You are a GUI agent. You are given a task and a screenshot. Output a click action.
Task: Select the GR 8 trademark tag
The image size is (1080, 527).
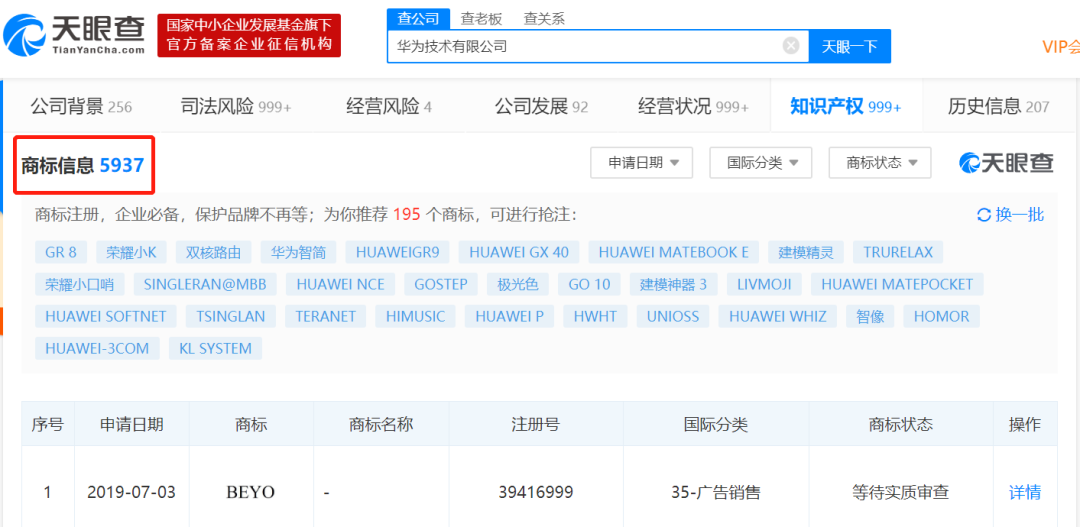pyautogui.click(x=61, y=252)
